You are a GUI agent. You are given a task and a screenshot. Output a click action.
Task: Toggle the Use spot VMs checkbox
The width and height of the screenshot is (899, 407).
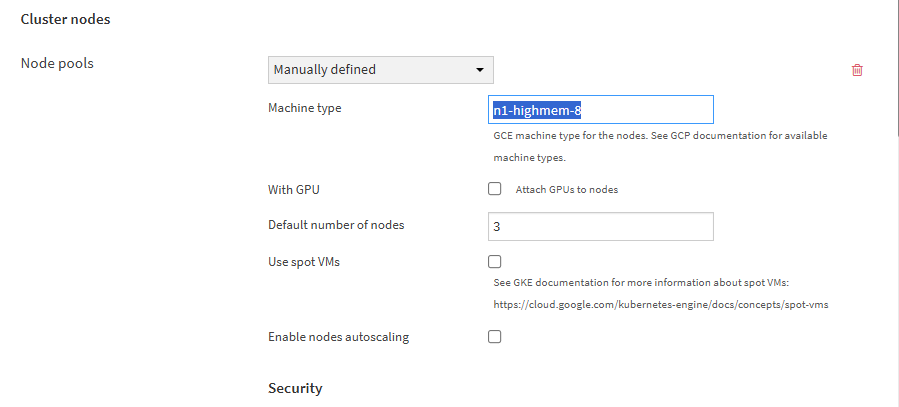(x=494, y=262)
